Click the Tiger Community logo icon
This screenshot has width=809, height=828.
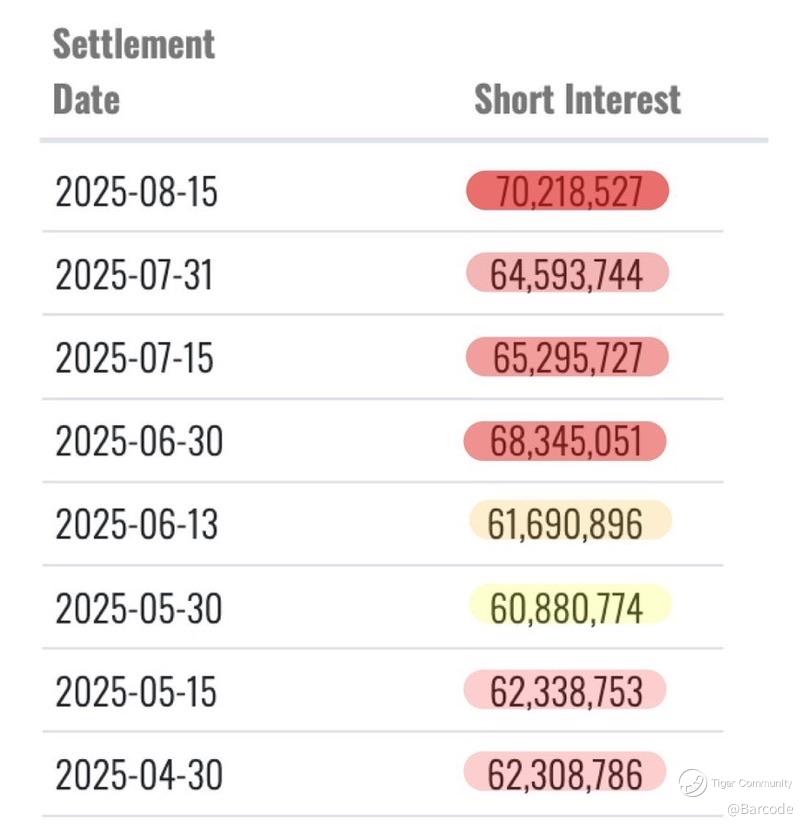pos(692,783)
